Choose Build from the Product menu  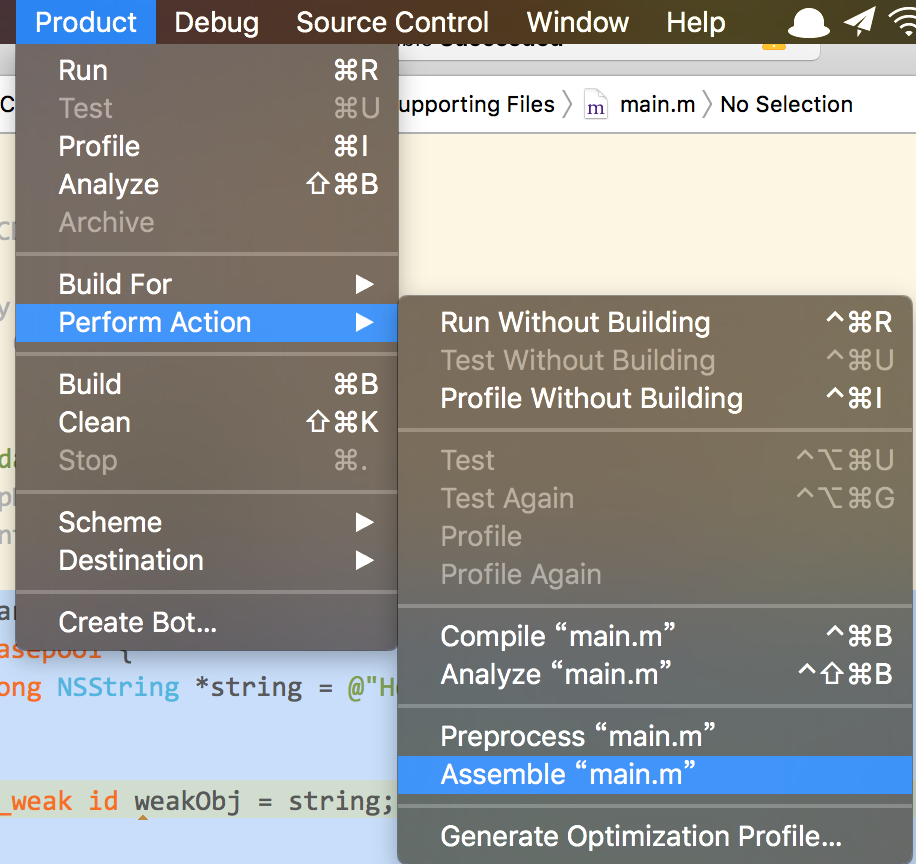207,384
